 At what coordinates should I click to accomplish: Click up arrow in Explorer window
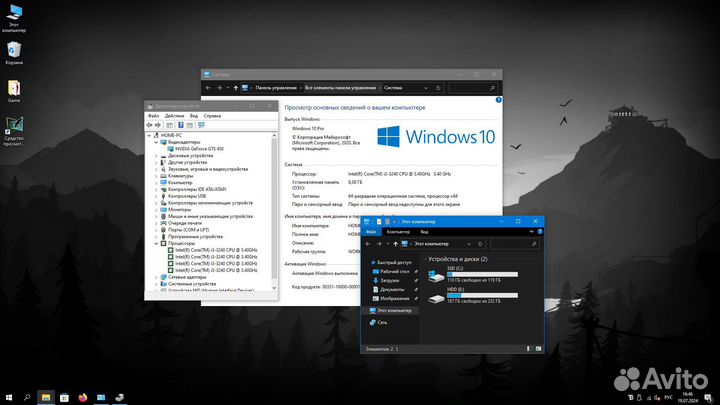pyautogui.click(x=395, y=244)
